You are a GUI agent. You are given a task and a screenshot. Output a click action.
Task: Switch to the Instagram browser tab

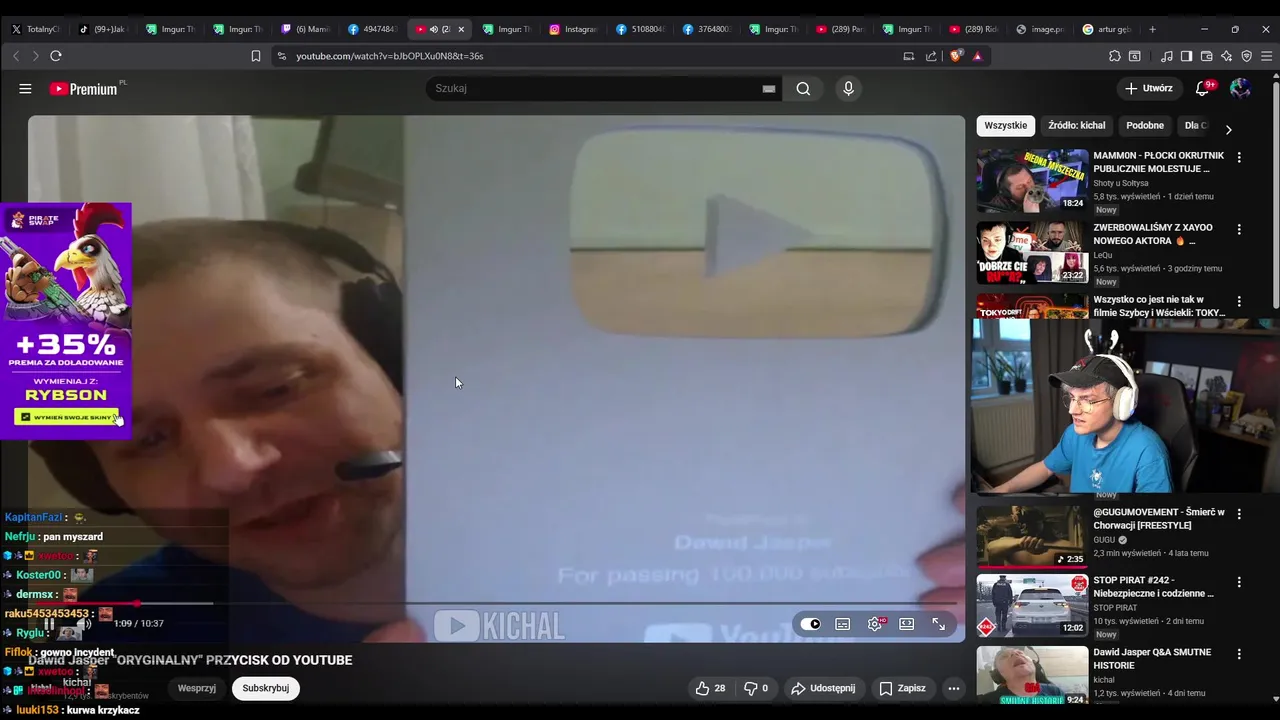[574, 29]
